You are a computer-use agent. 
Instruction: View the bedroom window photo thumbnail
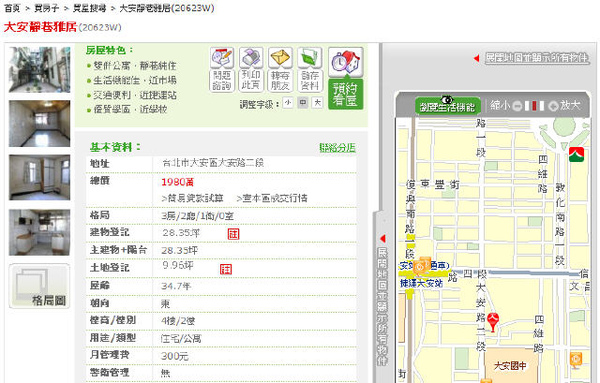pos(39,178)
